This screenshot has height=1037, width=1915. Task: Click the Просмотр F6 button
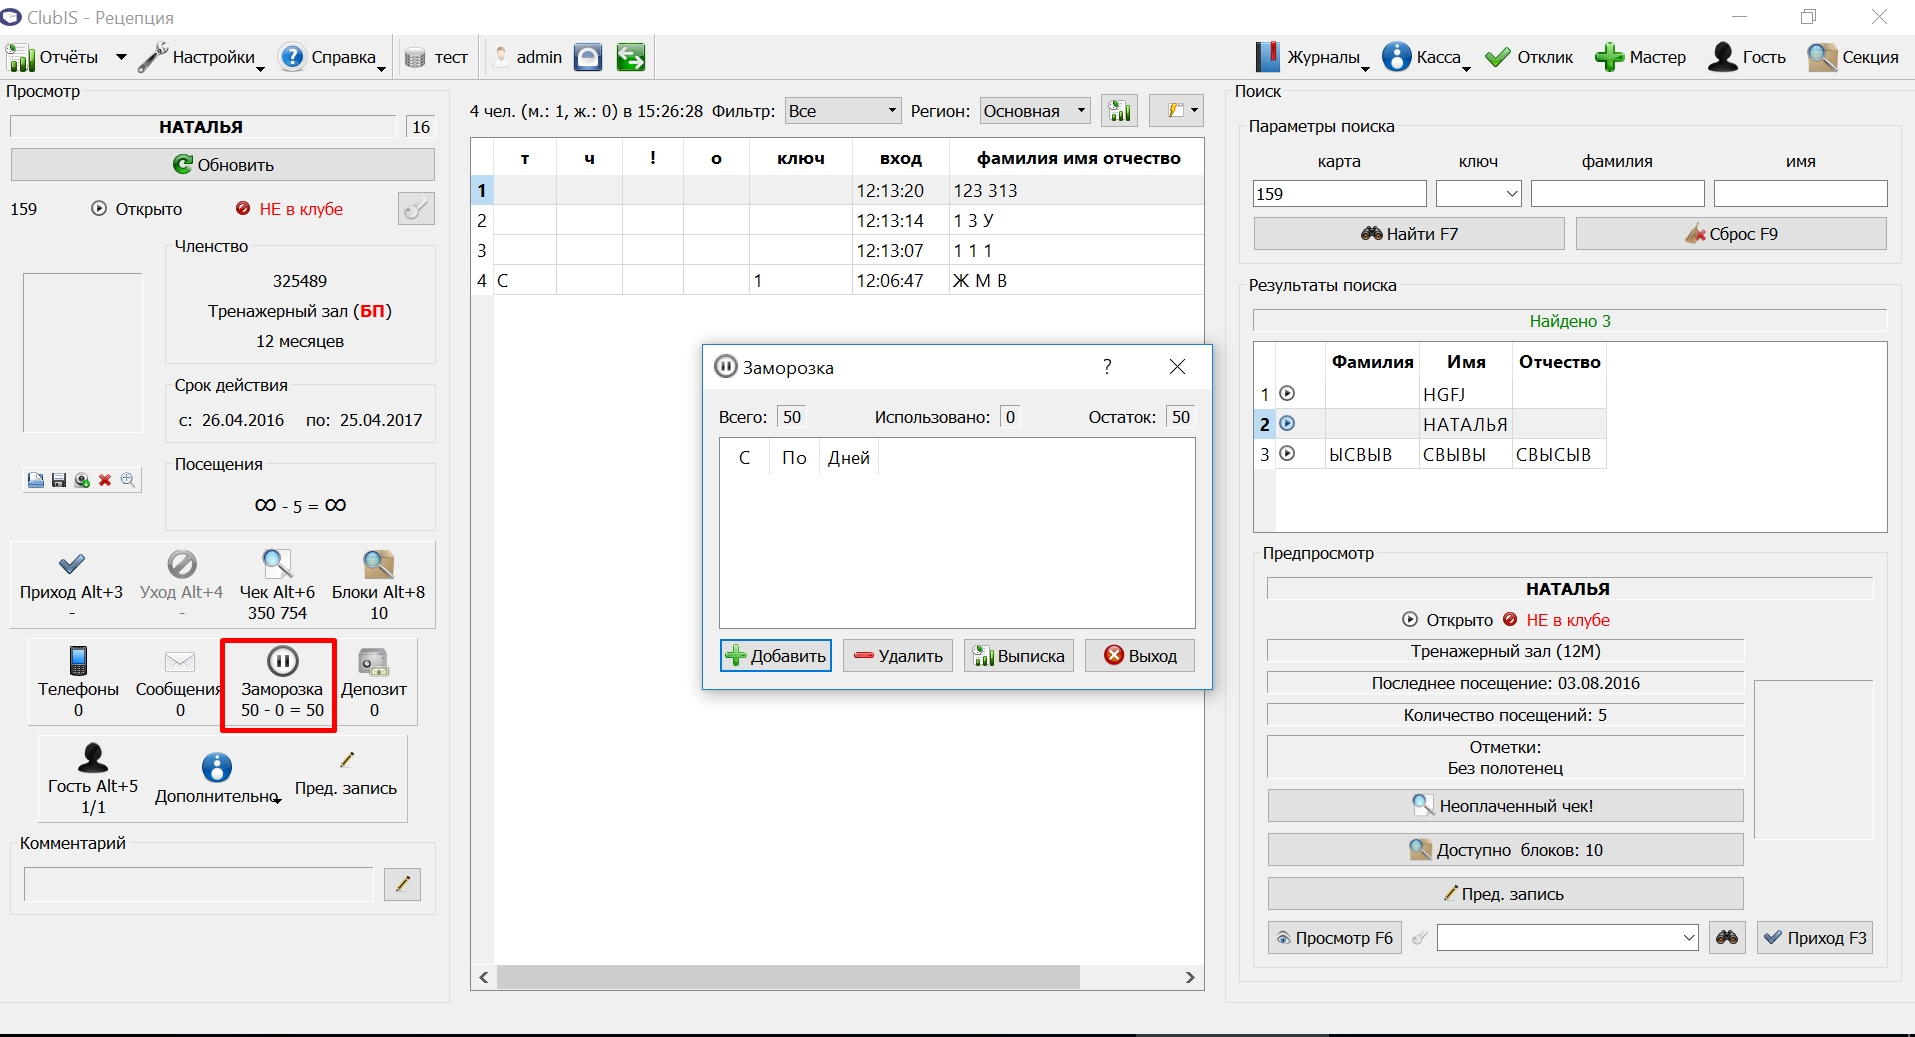[x=1335, y=938]
